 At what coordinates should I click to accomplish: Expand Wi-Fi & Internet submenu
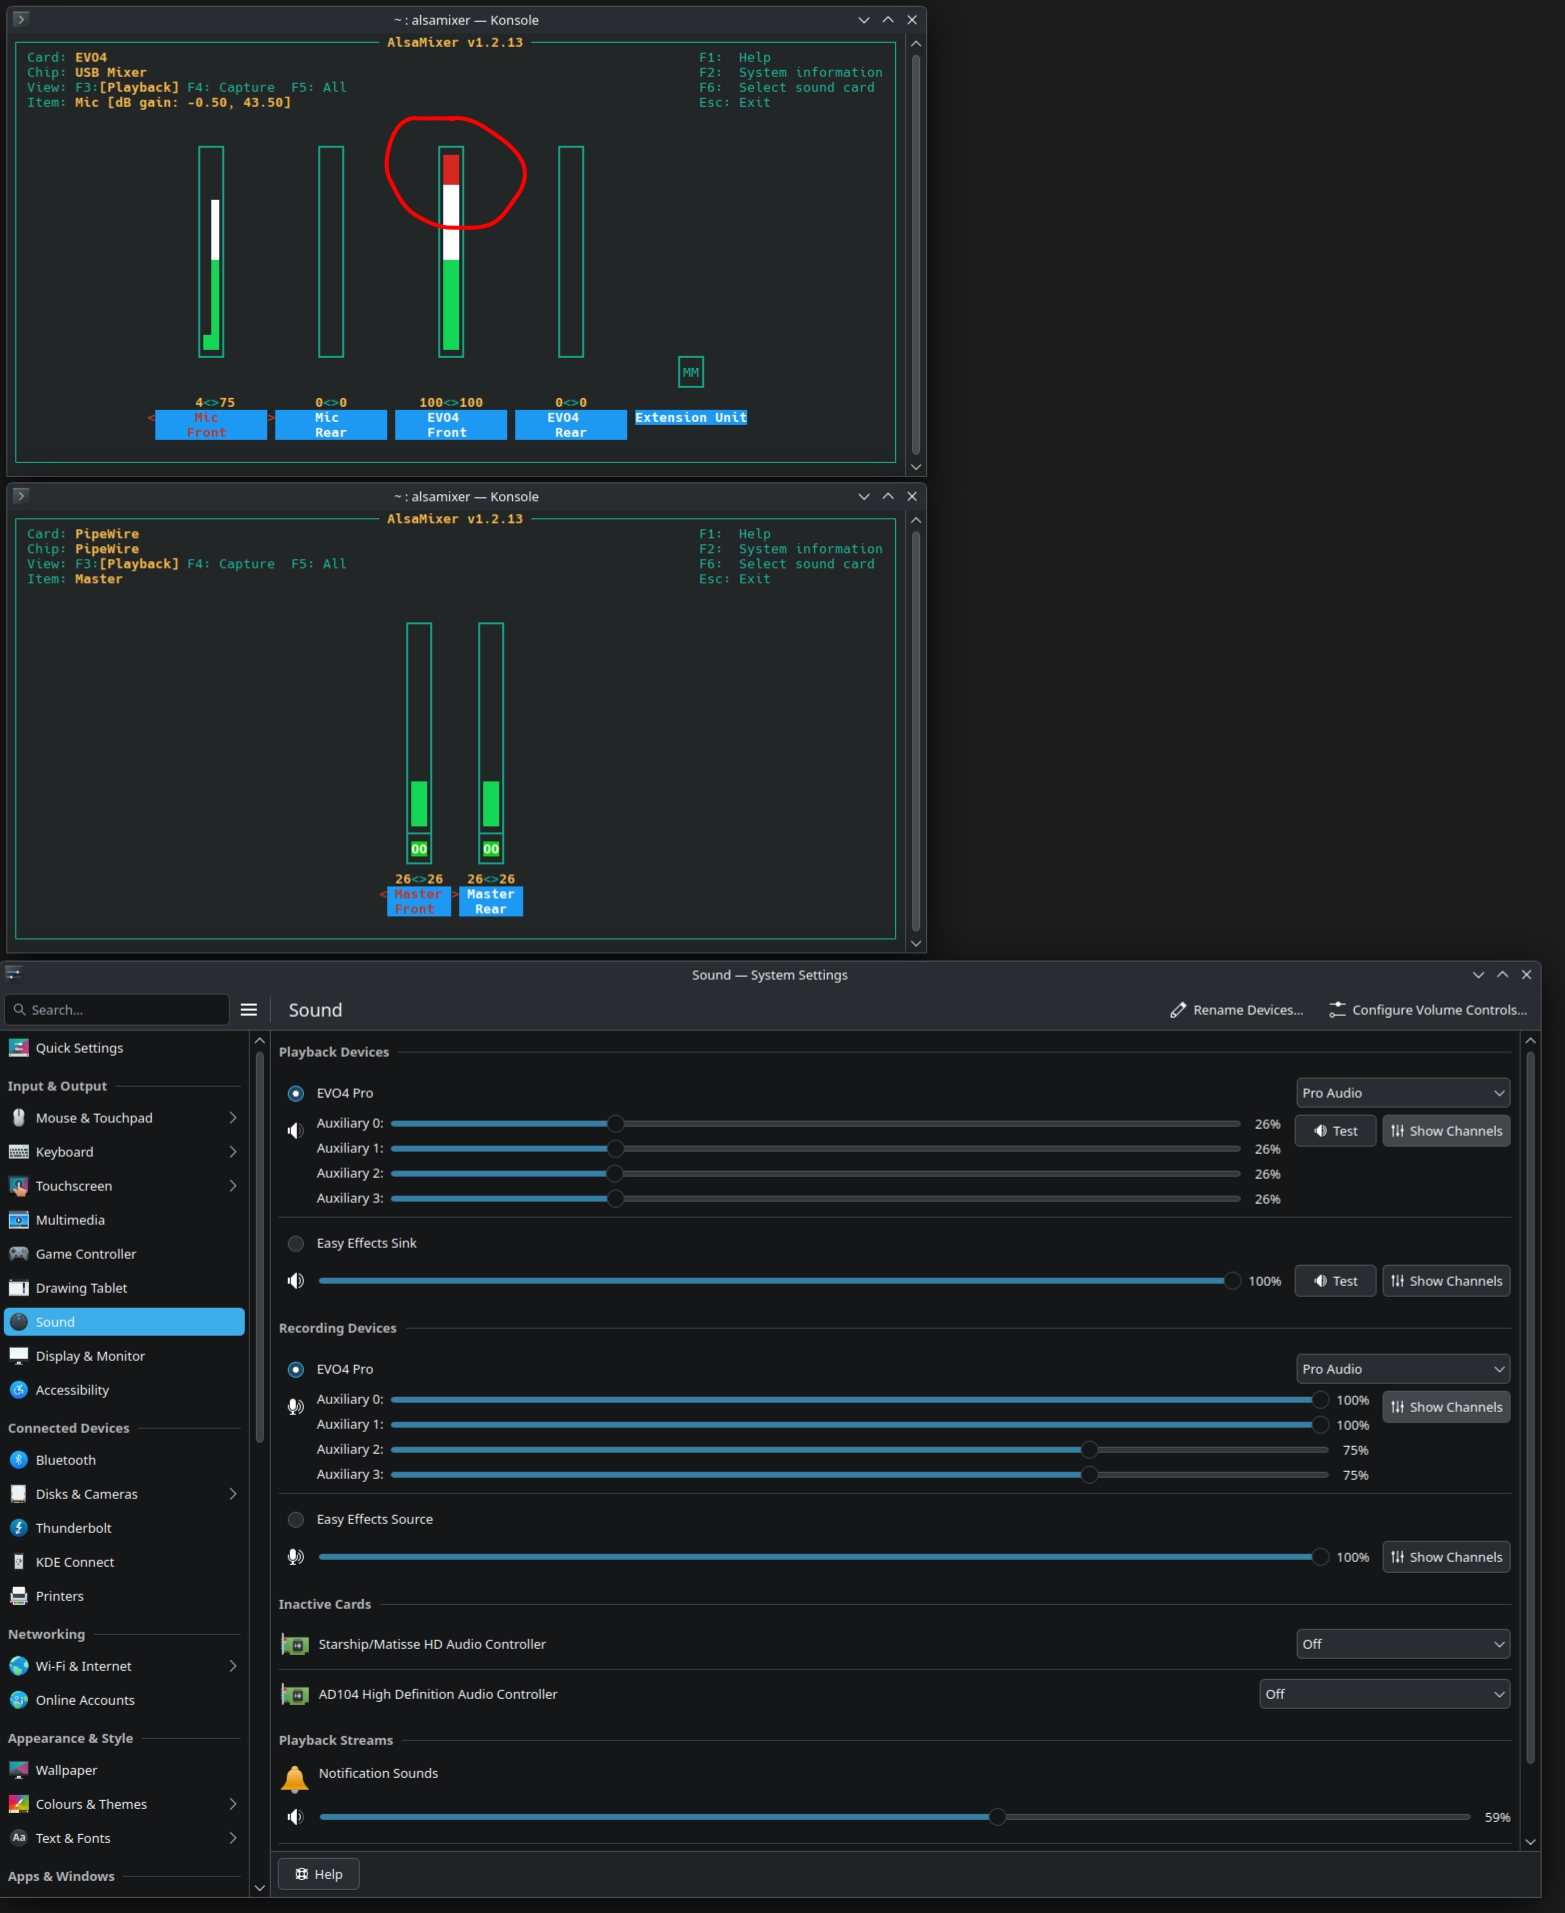click(232, 1665)
